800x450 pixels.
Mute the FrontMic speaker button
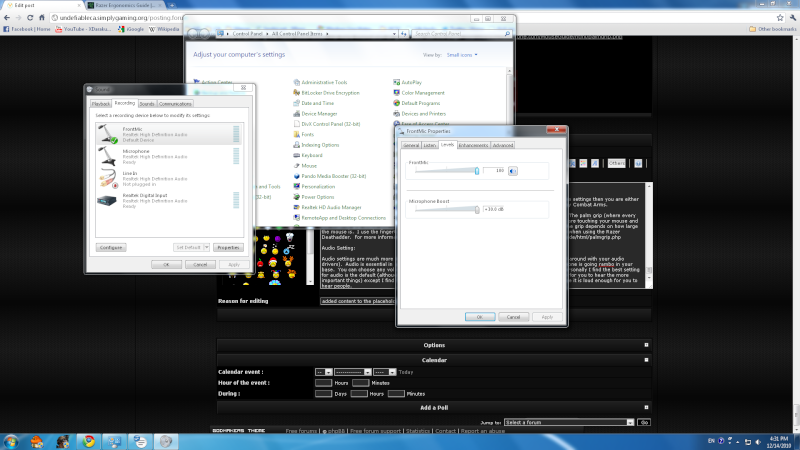point(513,171)
